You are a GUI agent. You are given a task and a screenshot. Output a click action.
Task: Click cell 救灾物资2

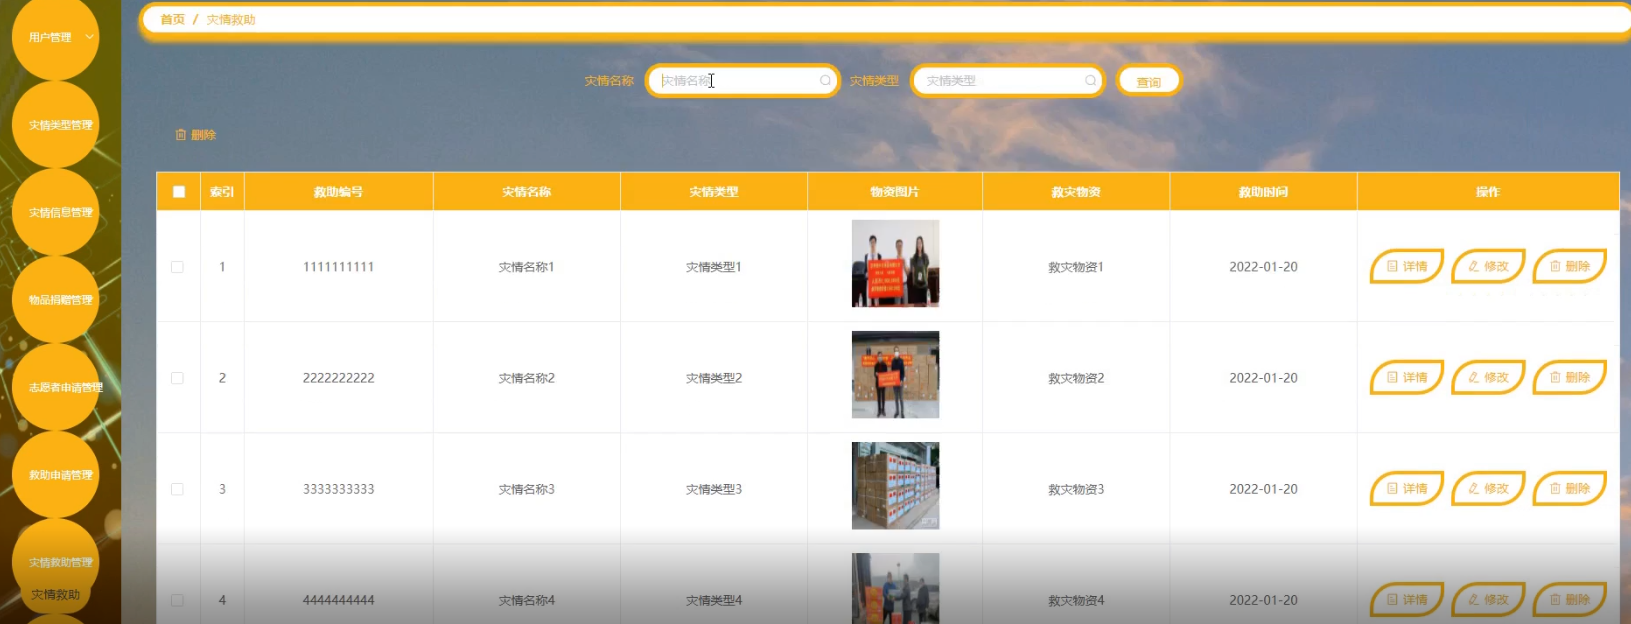[1076, 378]
